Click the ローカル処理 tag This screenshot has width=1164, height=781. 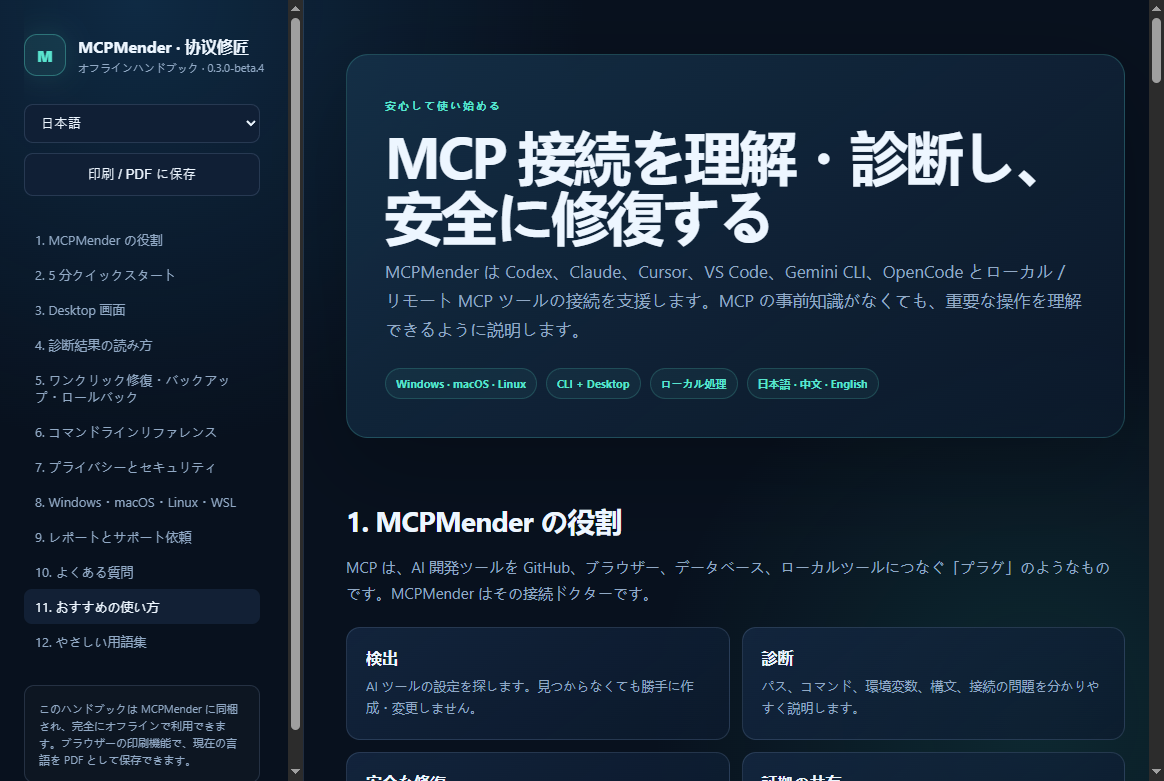click(693, 384)
